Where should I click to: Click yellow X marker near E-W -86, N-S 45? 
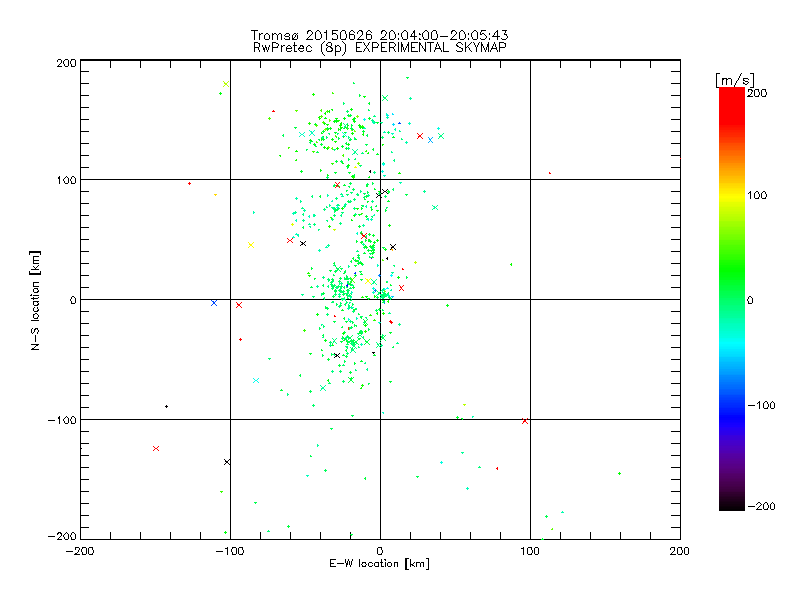point(251,245)
